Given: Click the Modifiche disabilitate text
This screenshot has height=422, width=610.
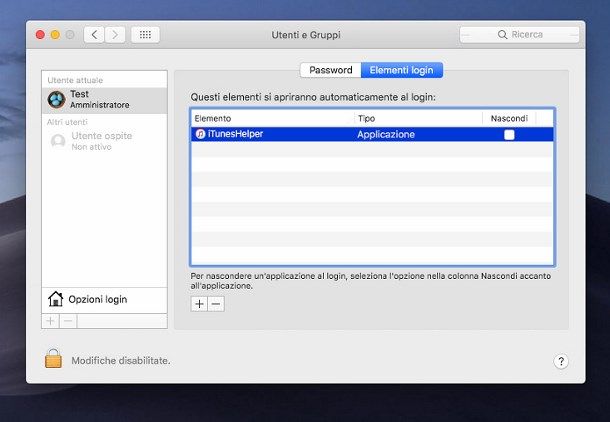Looking at the screenshot, I should (x=121, y=361).
